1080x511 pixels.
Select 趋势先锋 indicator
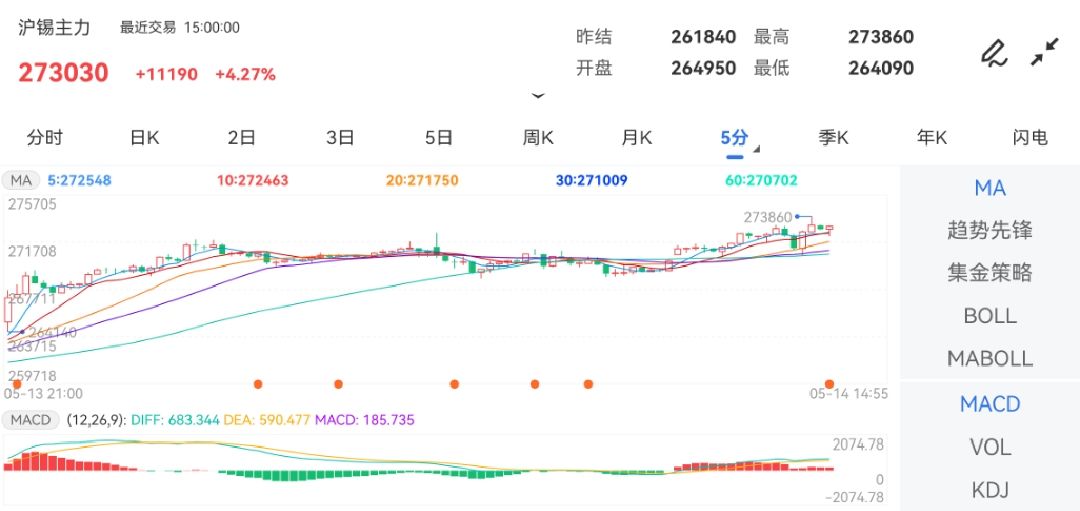(x=990, y=230)
